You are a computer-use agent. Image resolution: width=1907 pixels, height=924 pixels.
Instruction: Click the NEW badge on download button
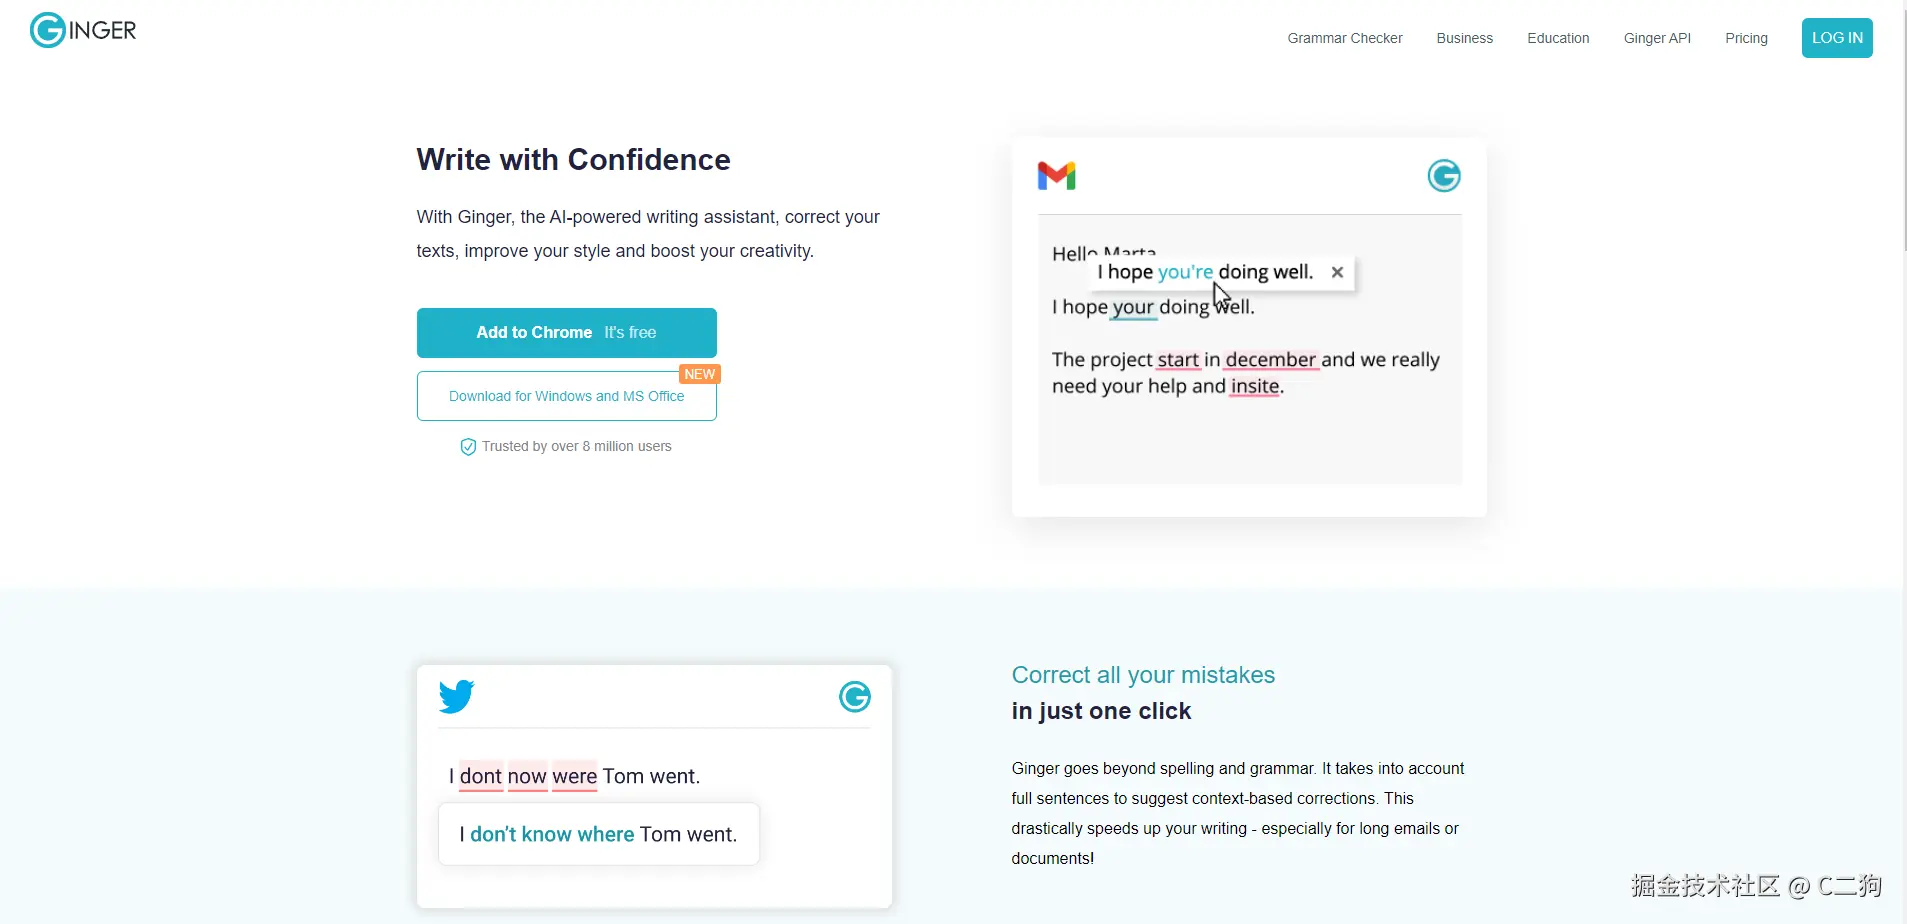699,374
